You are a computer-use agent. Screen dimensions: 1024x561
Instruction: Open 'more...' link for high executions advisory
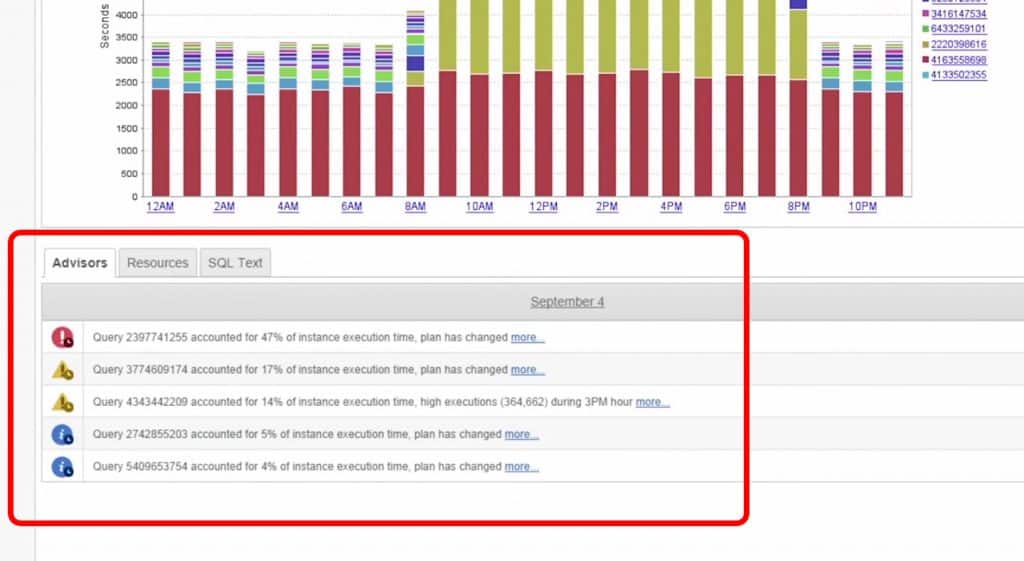click(652, 402)
